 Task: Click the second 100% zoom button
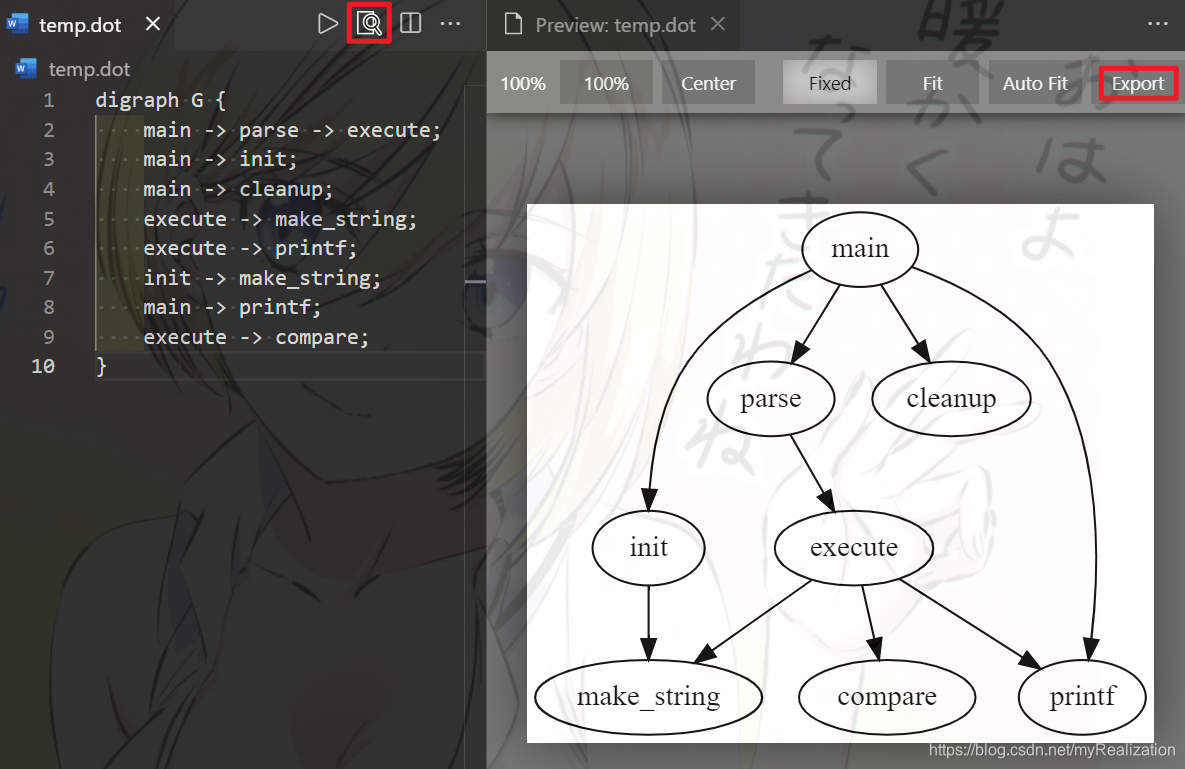tap(606, 83)
